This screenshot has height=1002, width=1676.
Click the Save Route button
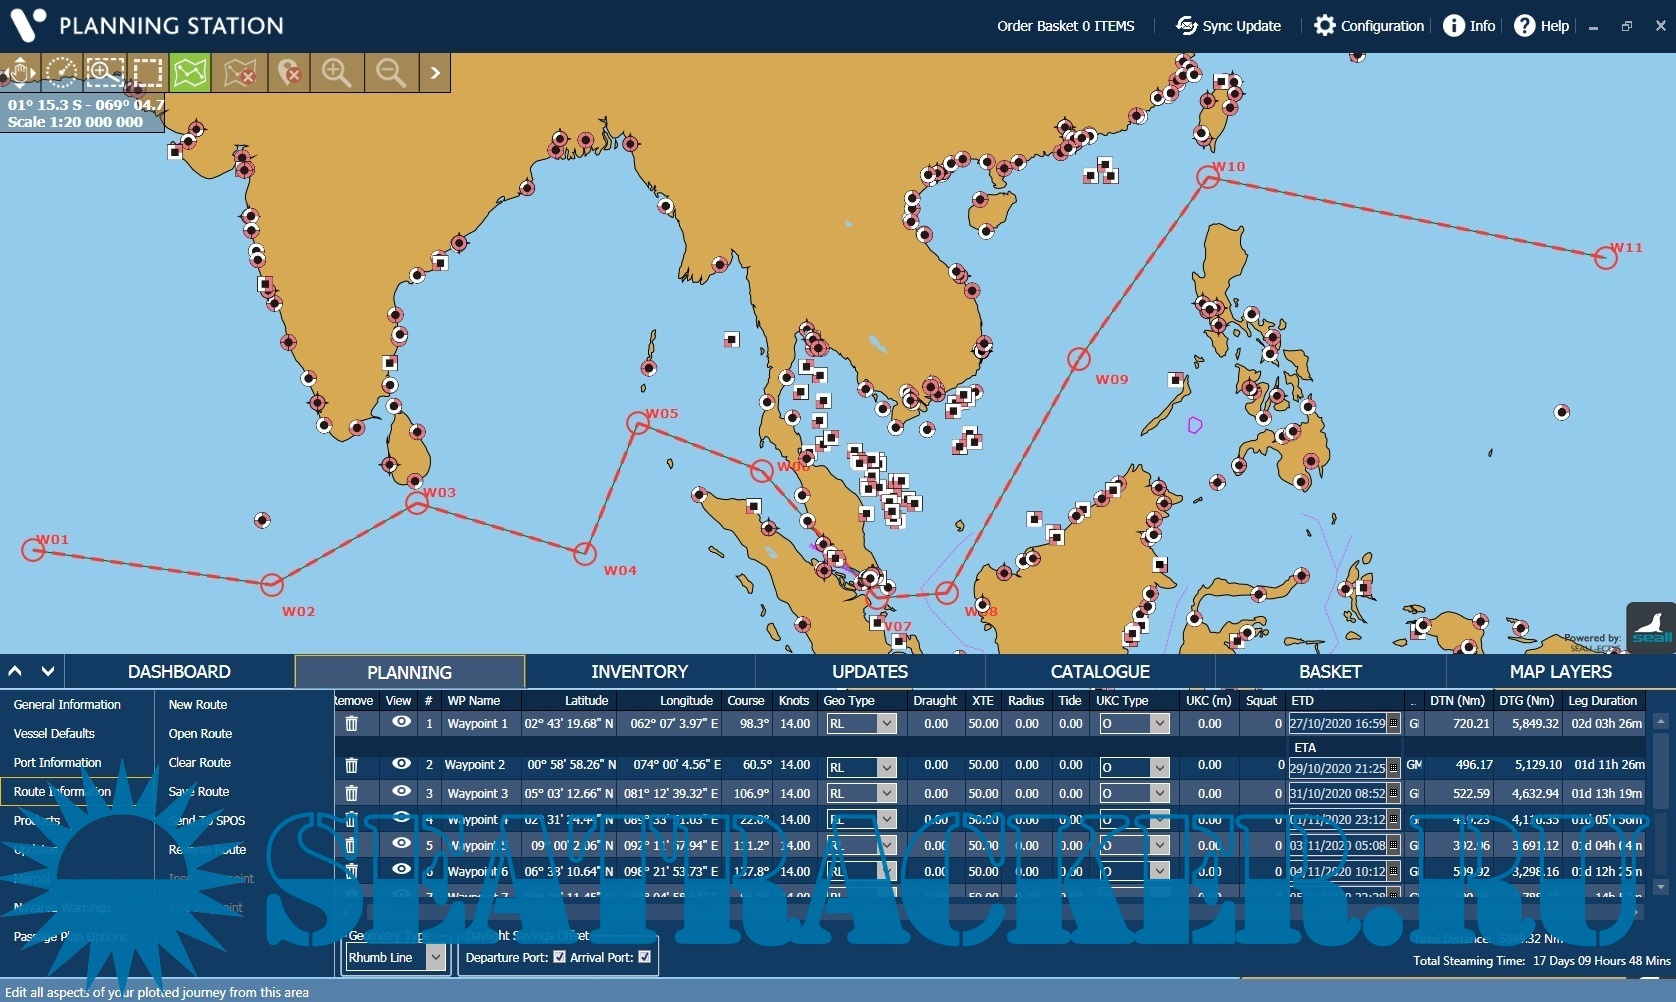click(199, 791)
